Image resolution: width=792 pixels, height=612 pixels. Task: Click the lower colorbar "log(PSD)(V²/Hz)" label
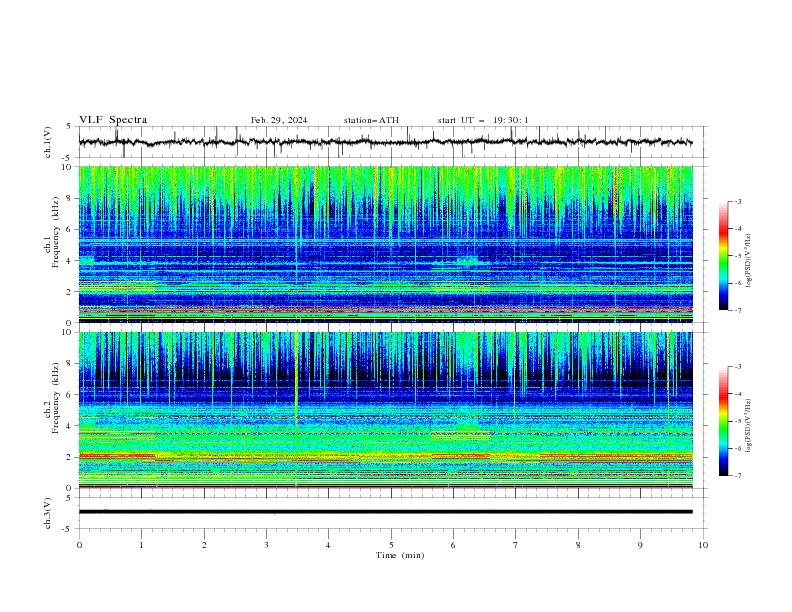point(748,426)
